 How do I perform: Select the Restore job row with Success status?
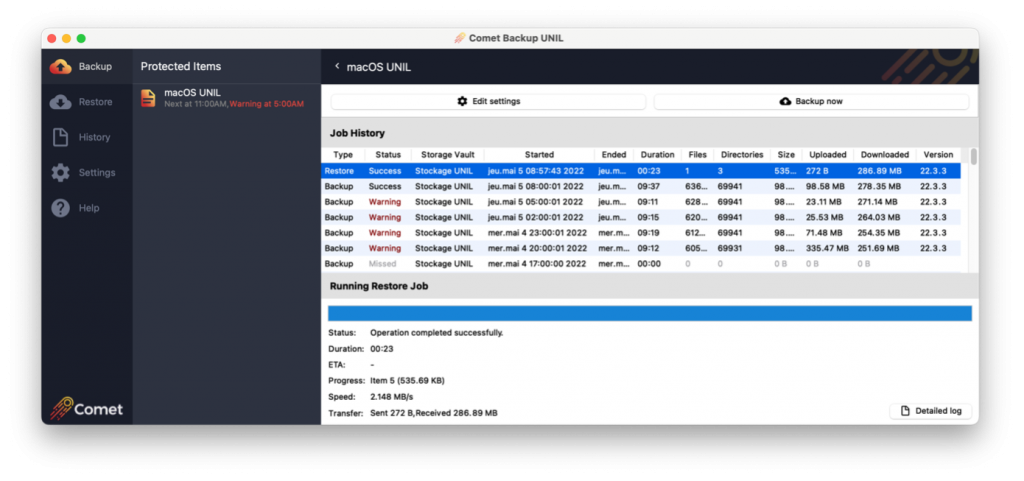click(x=640, y=171)
